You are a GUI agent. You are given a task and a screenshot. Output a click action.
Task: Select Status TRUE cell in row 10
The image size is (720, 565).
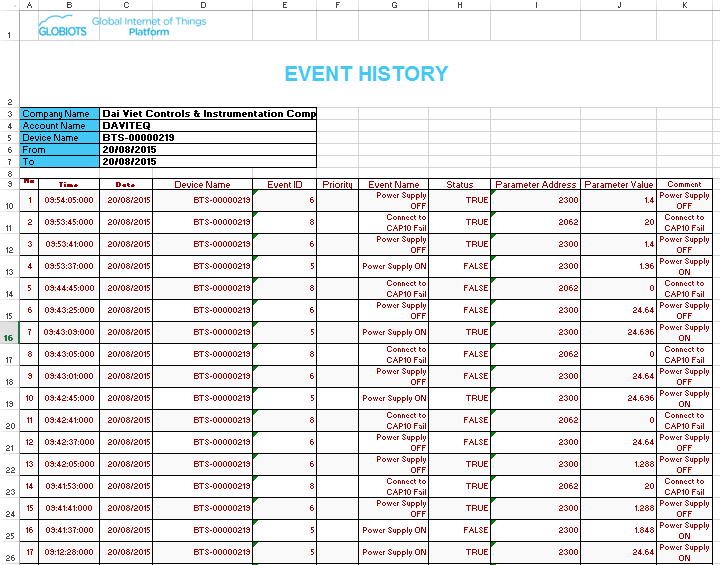click(460, 200)
